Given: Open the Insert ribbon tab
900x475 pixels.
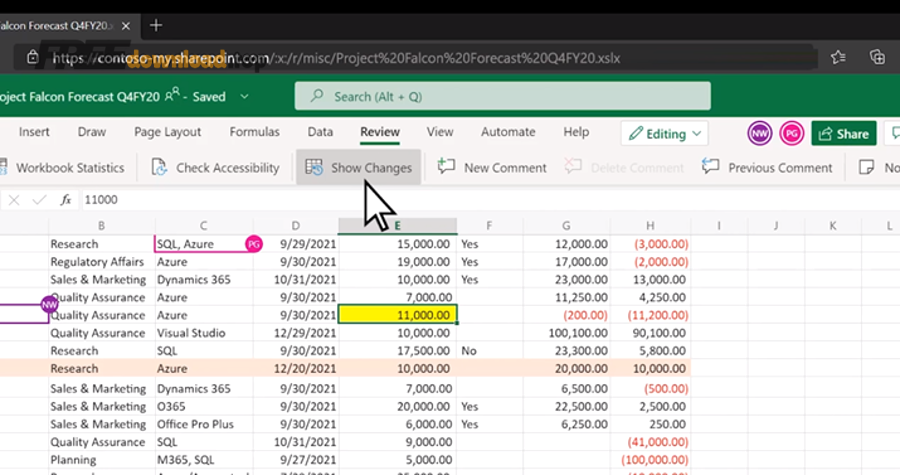Looking at the screenshot, I should tap(34, 132).
